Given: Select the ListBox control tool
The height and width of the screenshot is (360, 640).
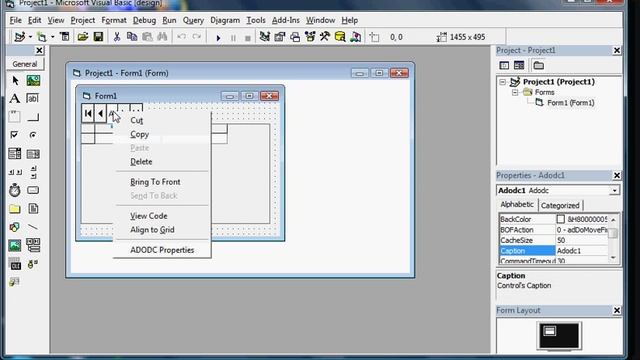Looking at the screenshot, I should click(33, 154).
